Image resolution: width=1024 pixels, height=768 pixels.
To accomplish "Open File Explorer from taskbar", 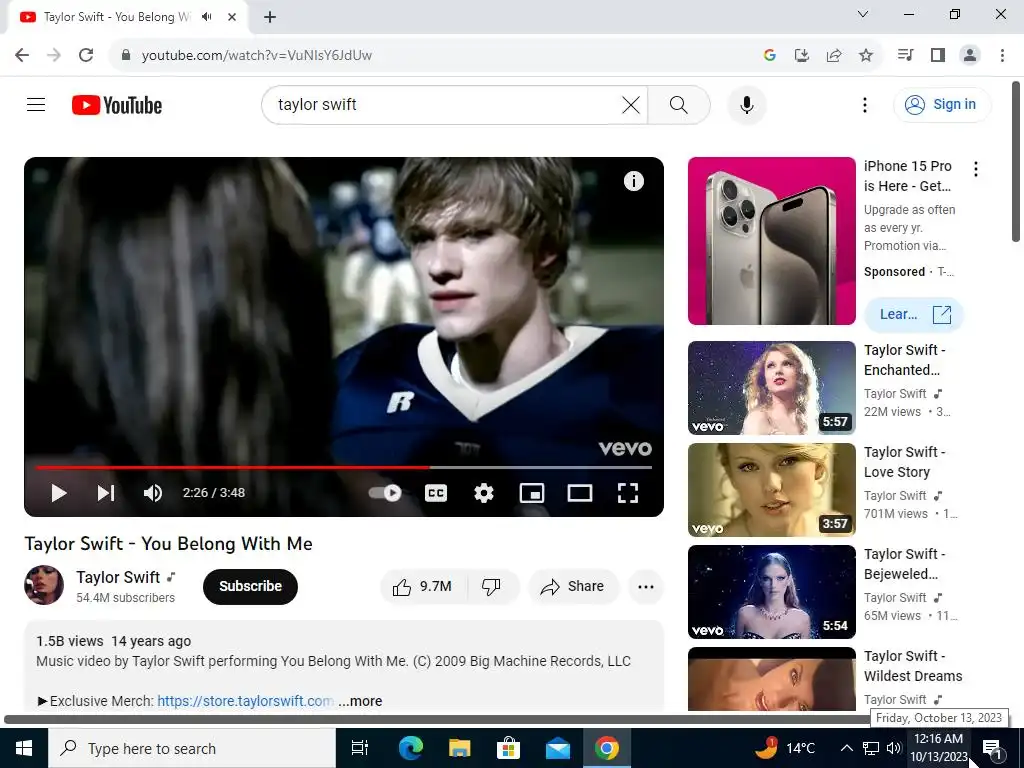I will coord(459,748).
